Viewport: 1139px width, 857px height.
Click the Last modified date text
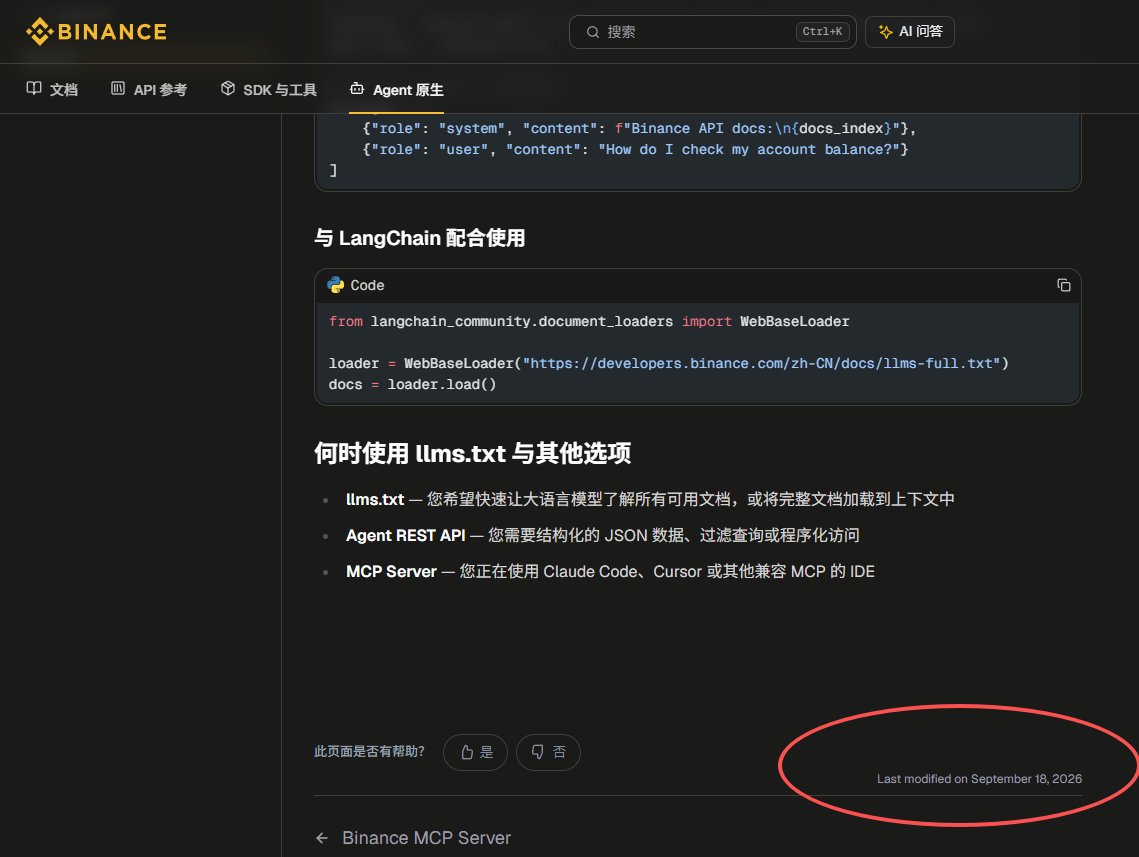(979, 779)
